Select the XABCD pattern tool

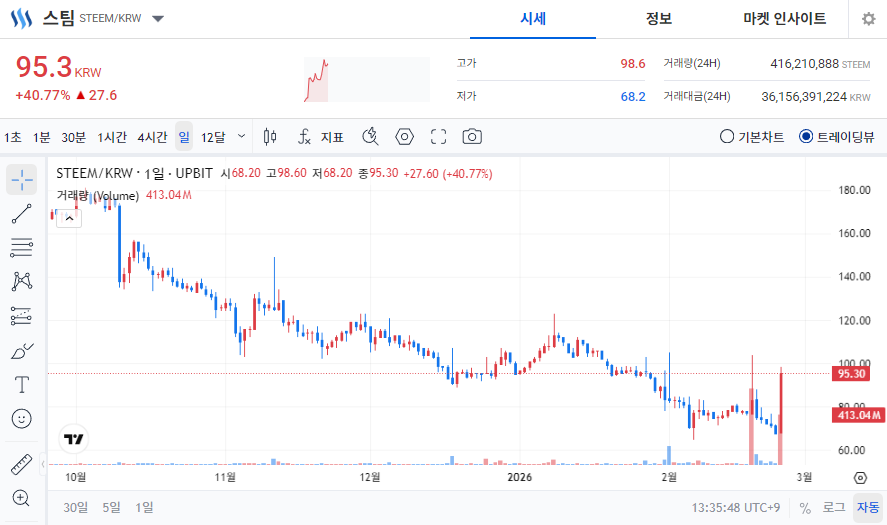(x=21, y=281)
